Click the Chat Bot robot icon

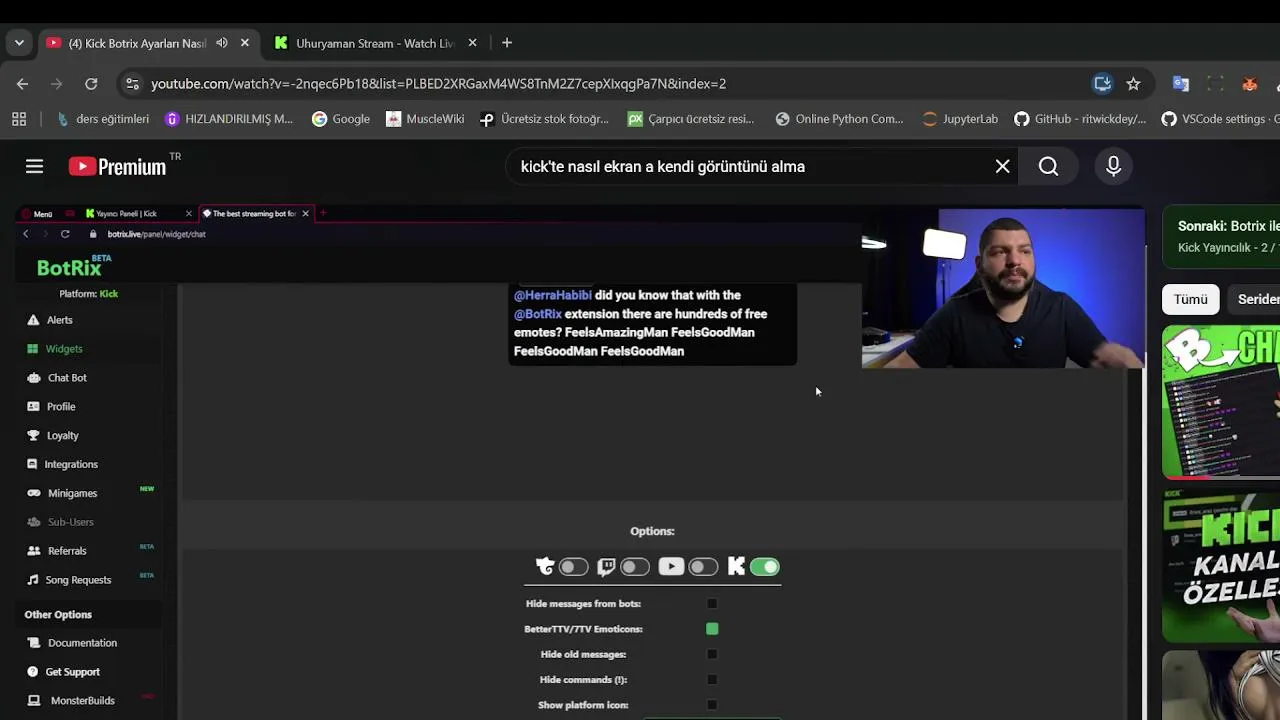(x=34, y=378)
